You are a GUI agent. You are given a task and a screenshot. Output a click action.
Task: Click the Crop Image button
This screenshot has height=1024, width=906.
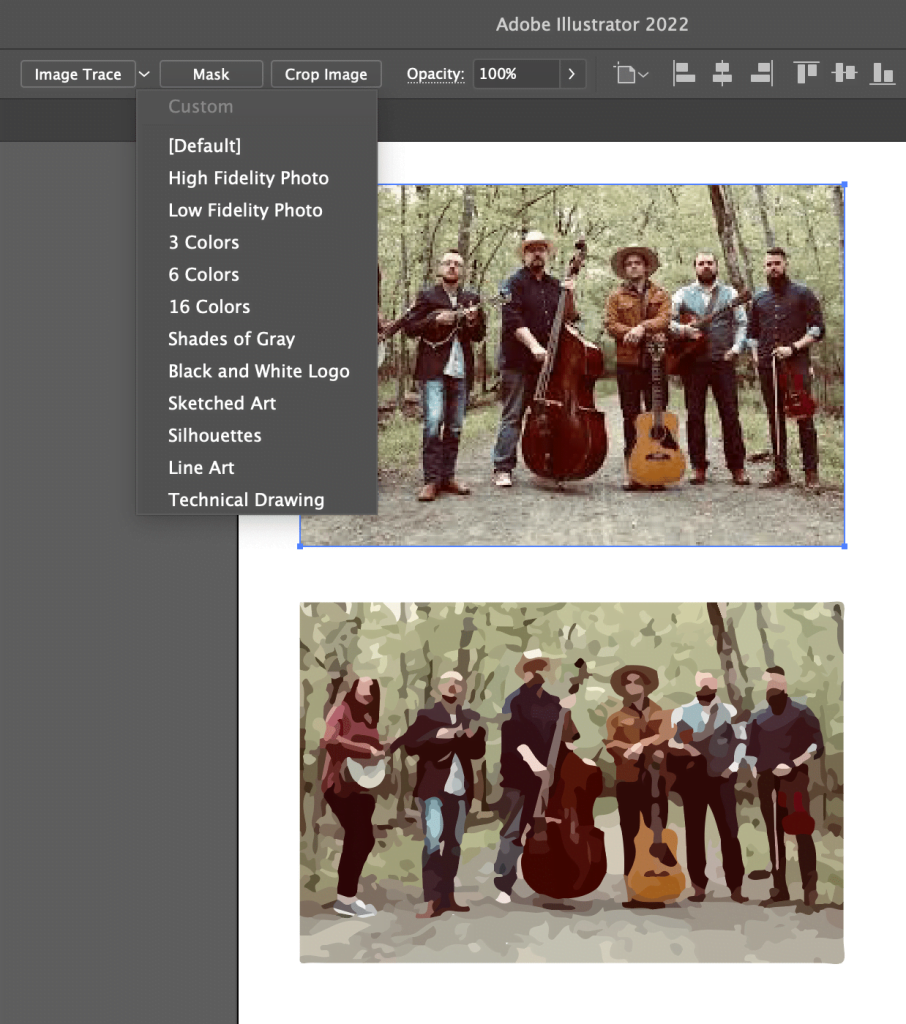click(326, 74)
